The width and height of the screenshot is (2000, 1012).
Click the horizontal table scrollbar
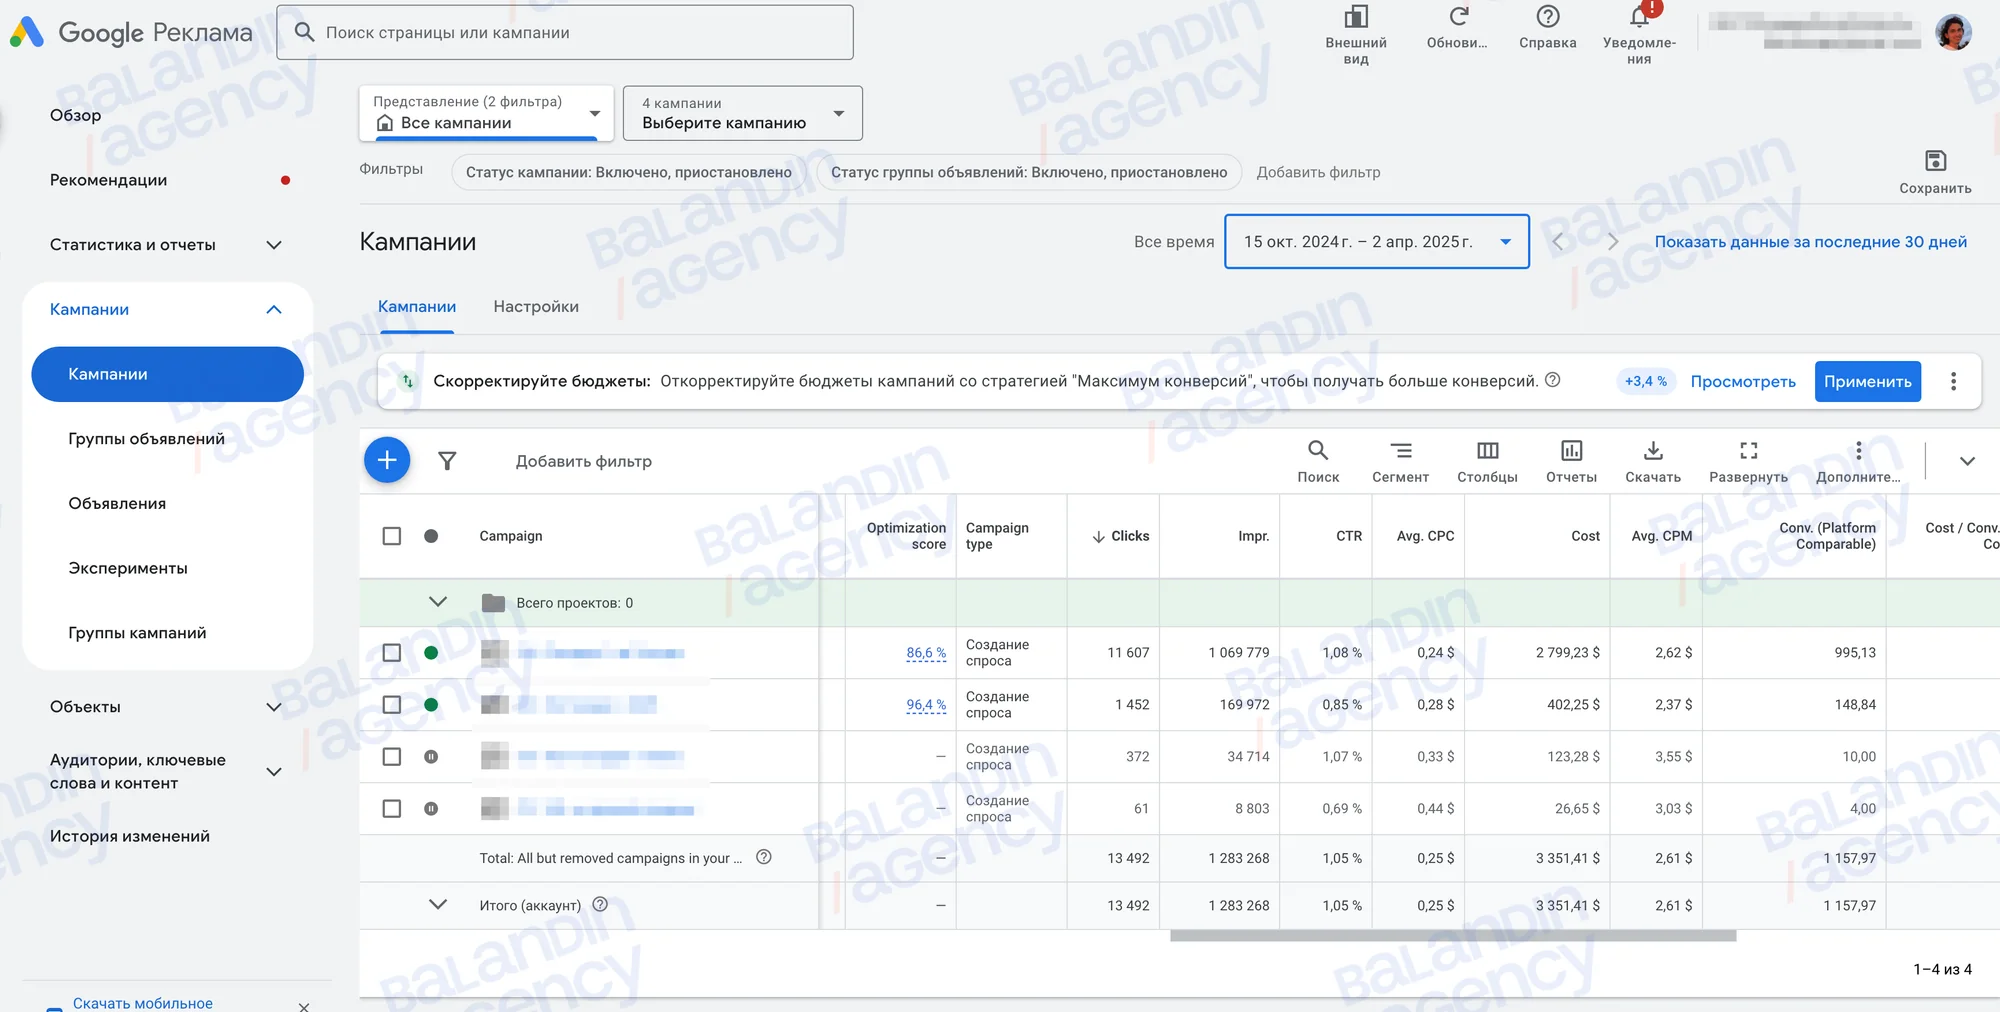[1453, 936]
